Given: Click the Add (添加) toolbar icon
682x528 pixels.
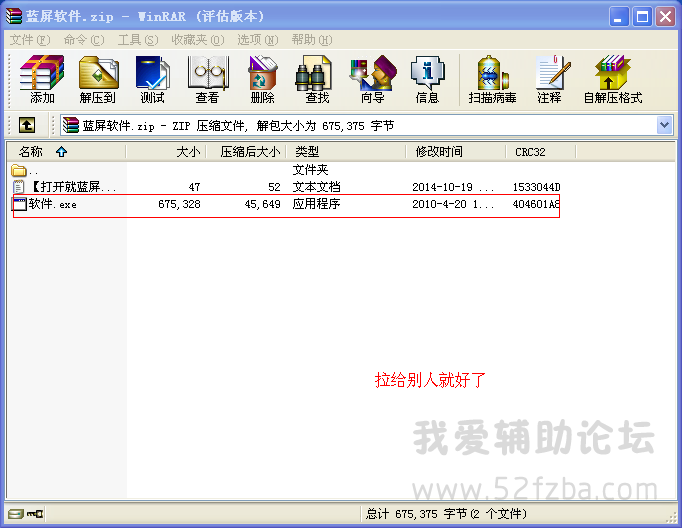Looking at the screenshot, I should [42, 79].
